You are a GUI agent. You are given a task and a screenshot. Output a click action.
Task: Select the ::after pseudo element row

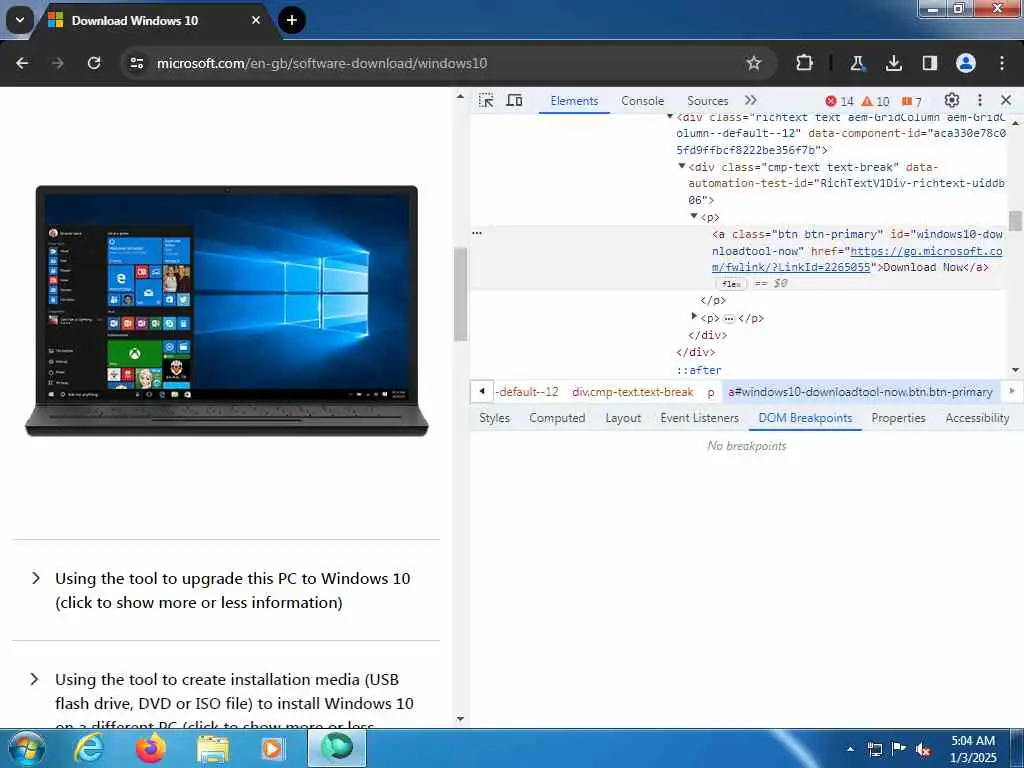(699, 370)
